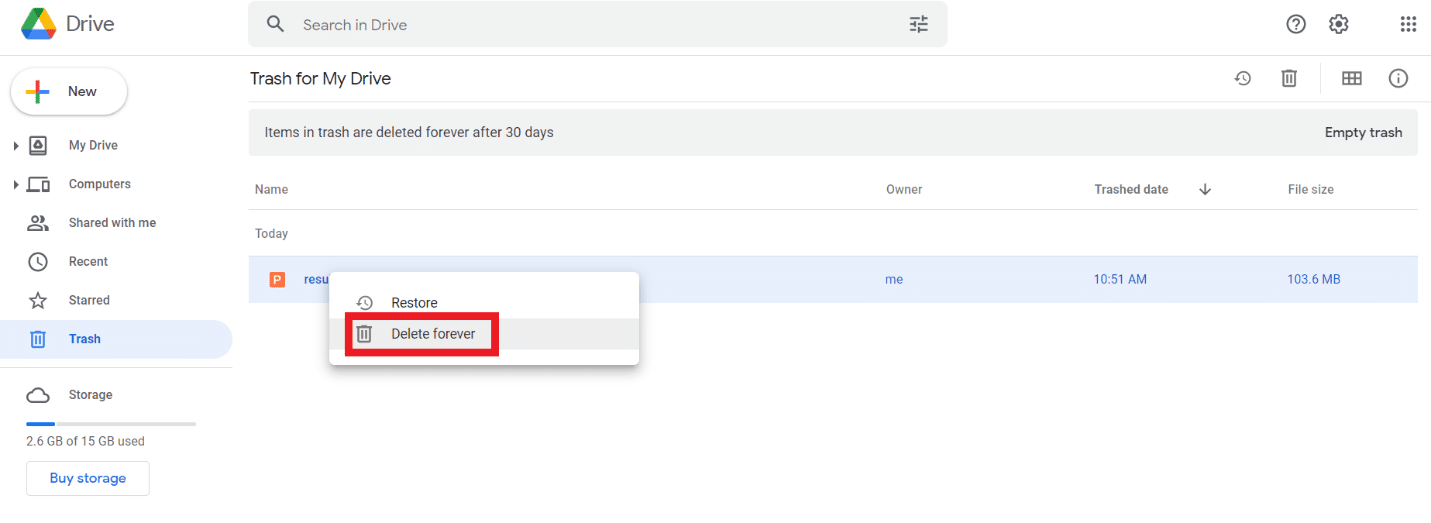Sort by the File size column header
The width and height of the screenshot is (1431, 523).
(1311, 189)
